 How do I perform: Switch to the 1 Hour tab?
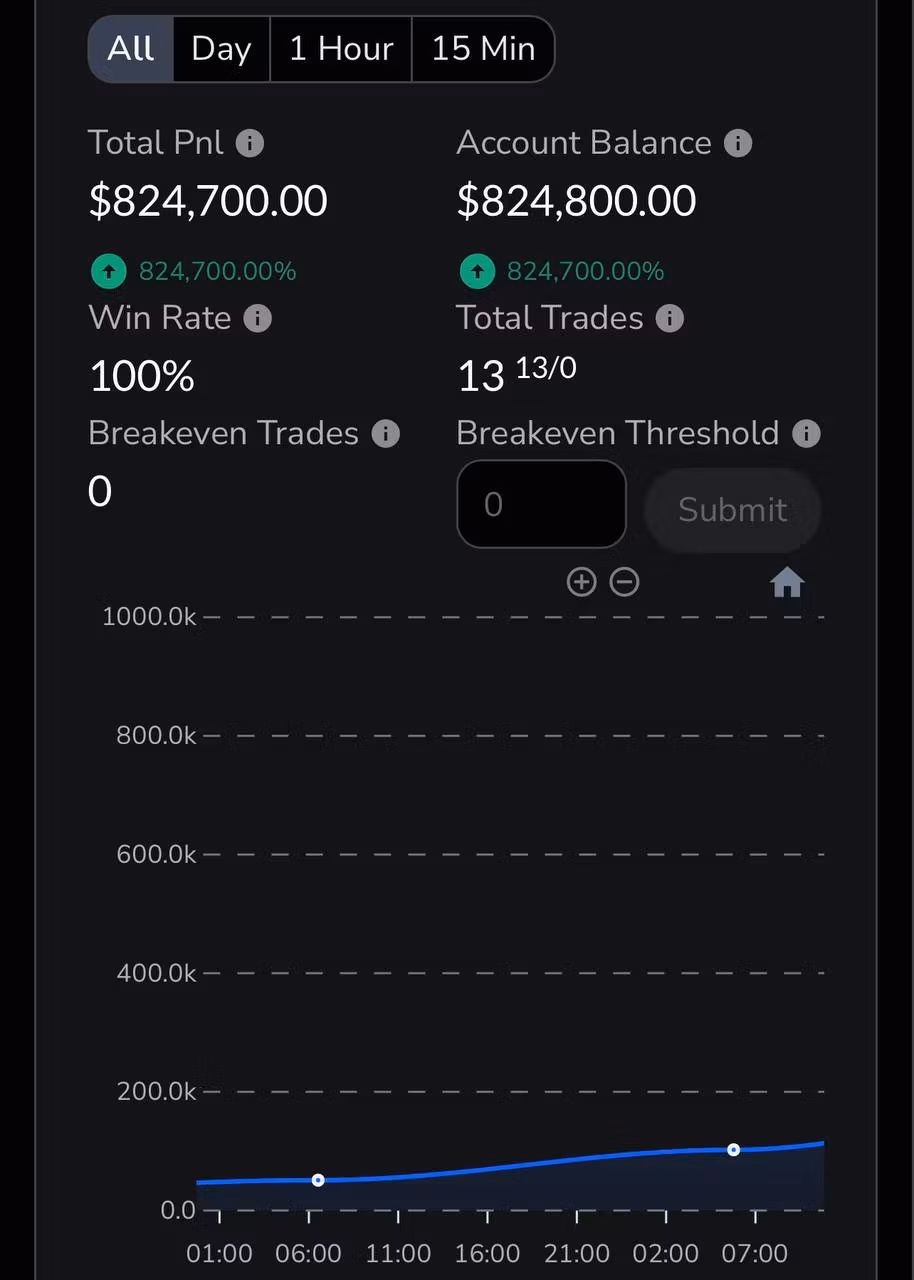coord(341,49)
